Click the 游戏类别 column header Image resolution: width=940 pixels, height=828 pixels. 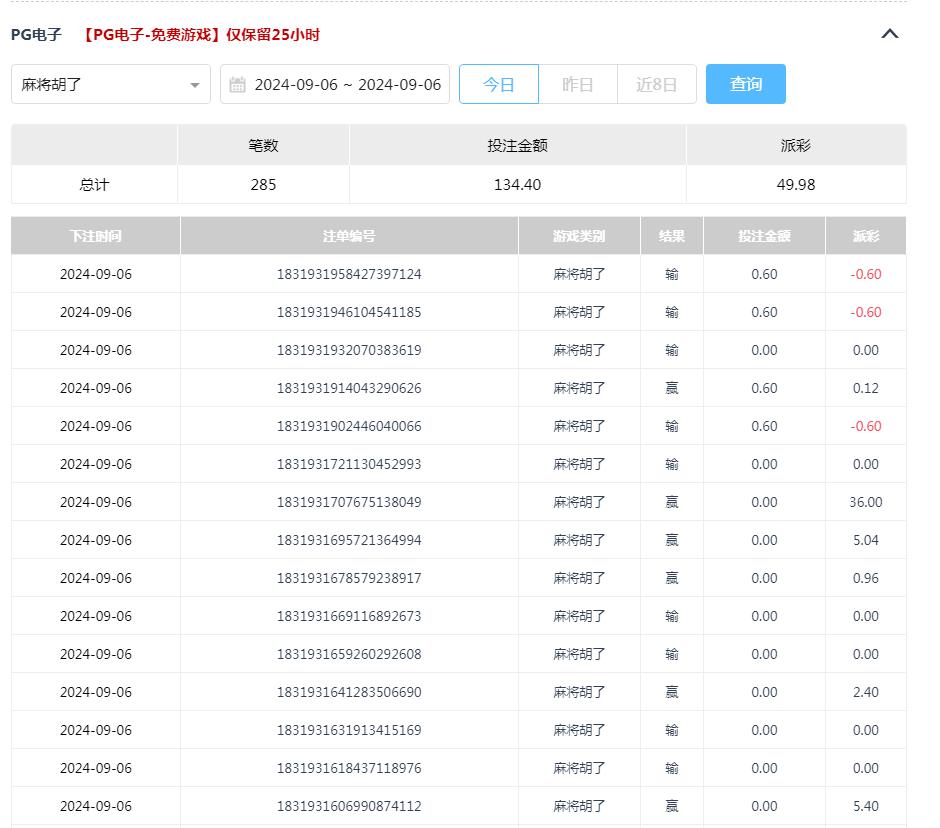tap(579, 236)
